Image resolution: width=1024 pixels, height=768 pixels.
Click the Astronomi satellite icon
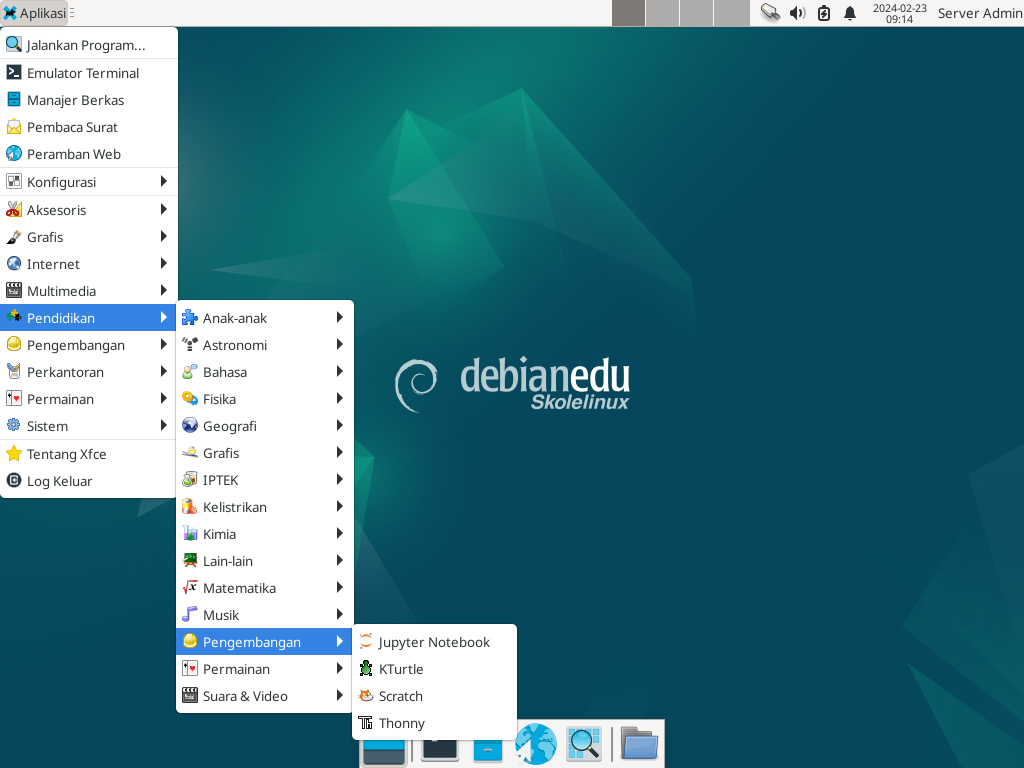(190, 345)
